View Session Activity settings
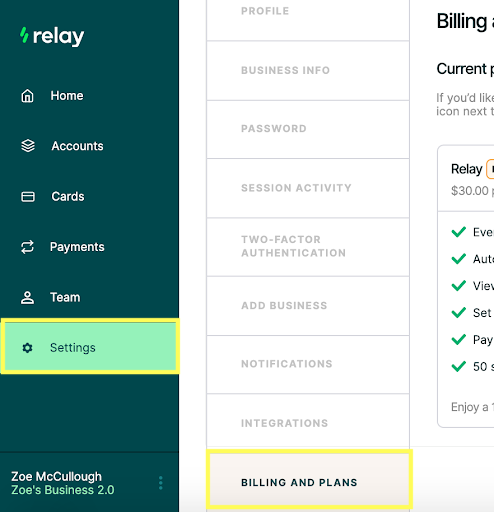The width and height of the screenshot is (494, 512). coord(308,188)
